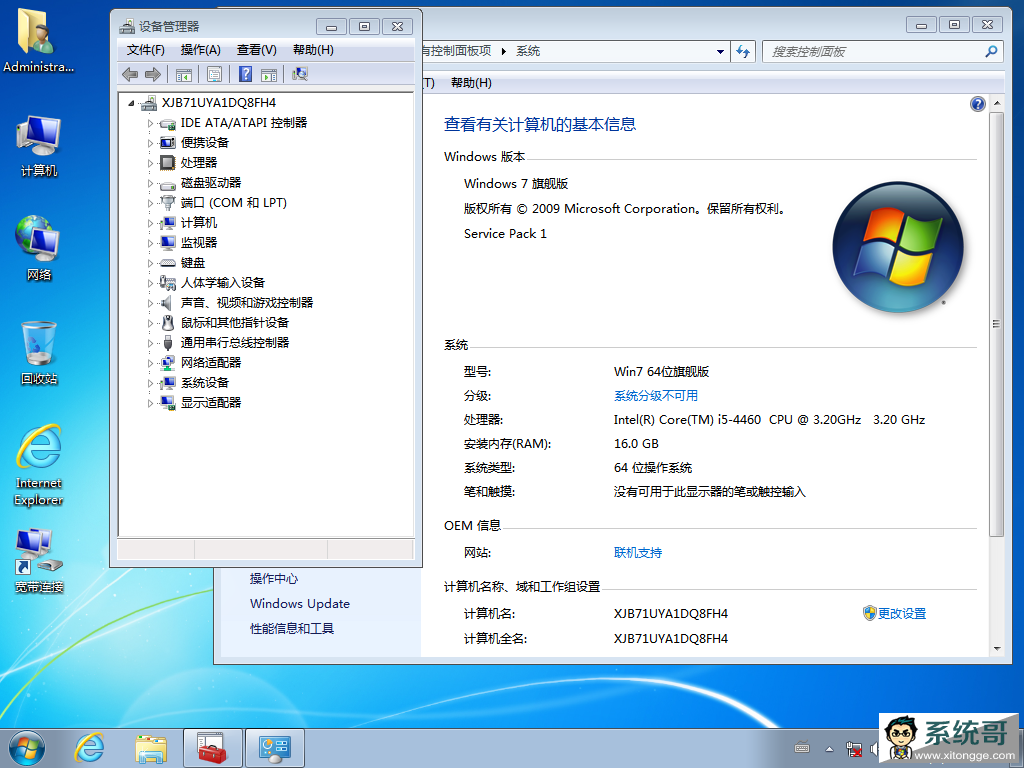Click the network status tray icon
This screenshot has height=768, width=1024.
[854, 748]
